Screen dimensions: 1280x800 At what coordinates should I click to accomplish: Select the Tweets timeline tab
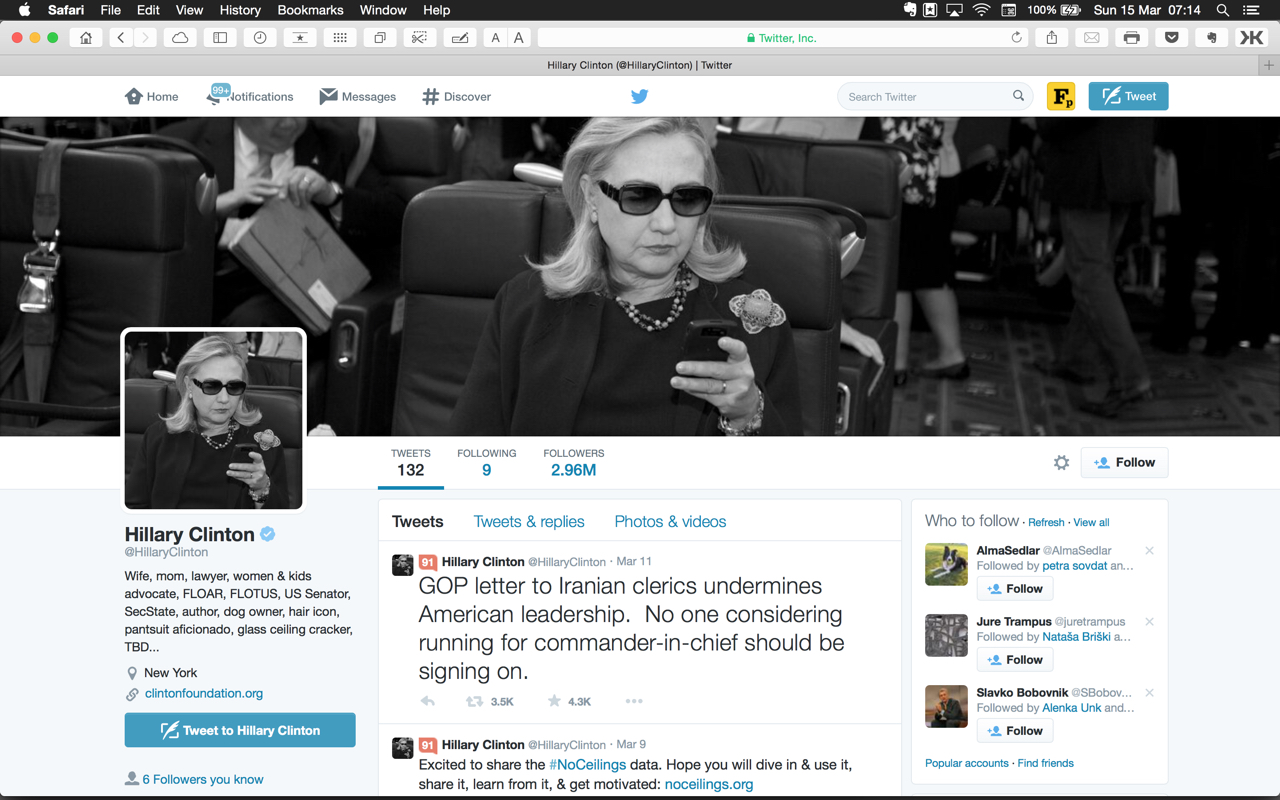[x=418, y=522]
